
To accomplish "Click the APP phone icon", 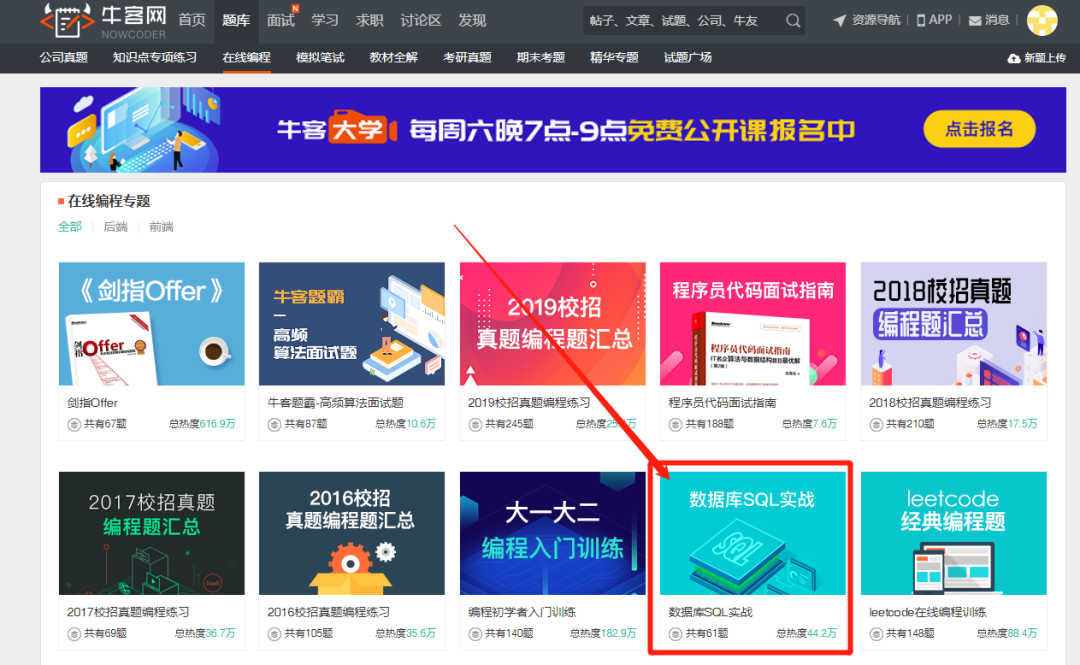I will (x=921, y=21).
